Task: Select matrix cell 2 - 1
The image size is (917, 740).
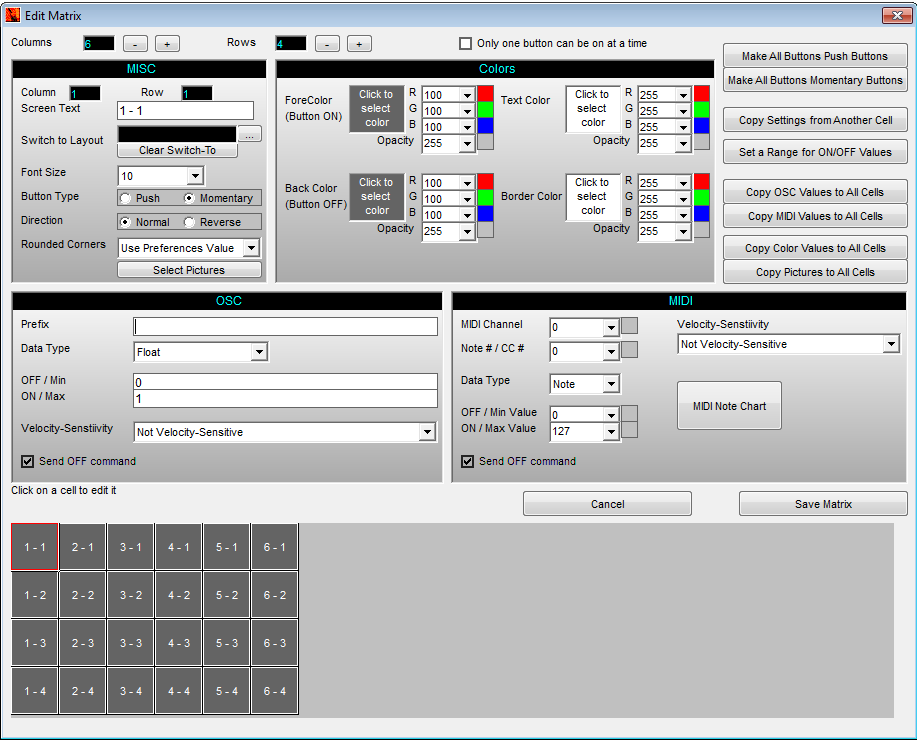Action: click(82, 547)
